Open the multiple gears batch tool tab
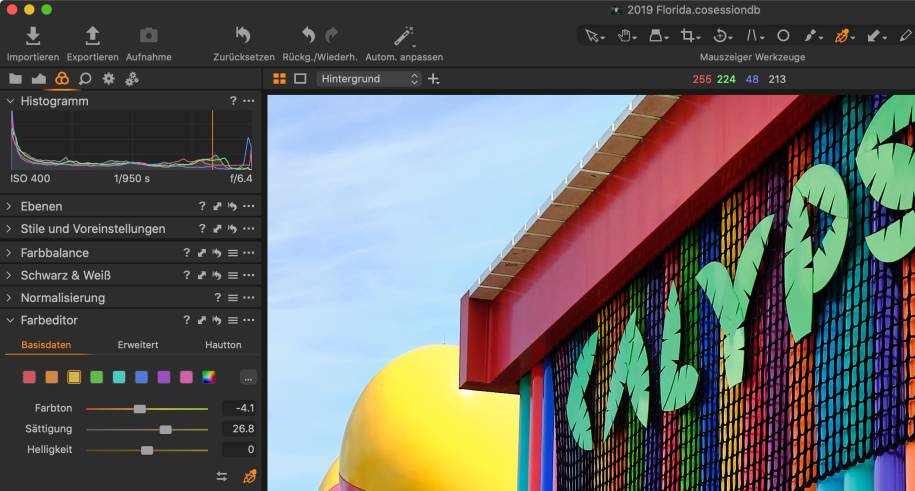 pyautogui.click(x=132, y=79)
